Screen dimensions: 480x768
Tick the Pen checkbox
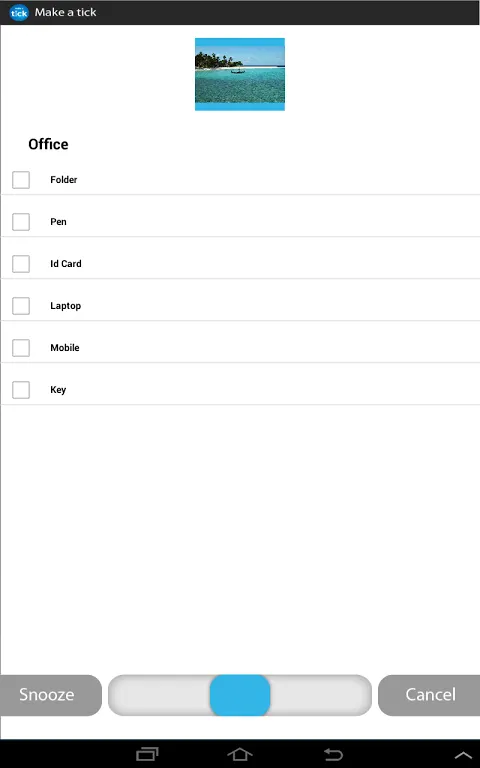21,222
